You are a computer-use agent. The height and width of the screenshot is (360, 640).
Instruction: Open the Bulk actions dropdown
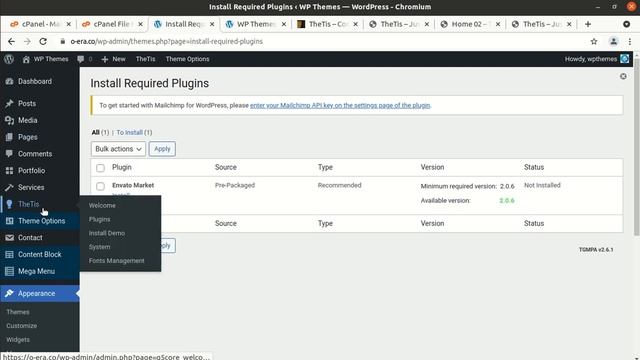tap(118, 149)
